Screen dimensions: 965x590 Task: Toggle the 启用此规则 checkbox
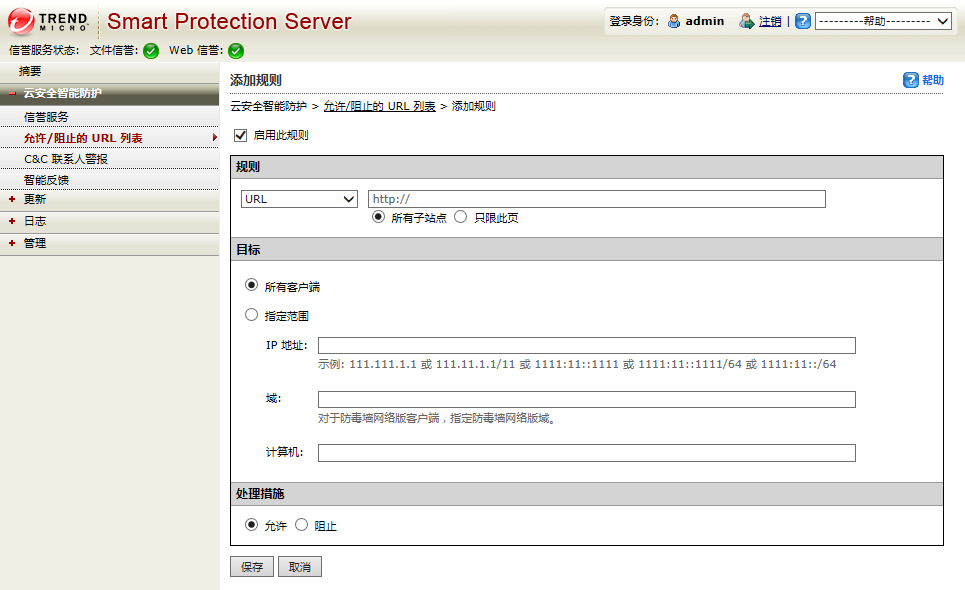[240, 135]
